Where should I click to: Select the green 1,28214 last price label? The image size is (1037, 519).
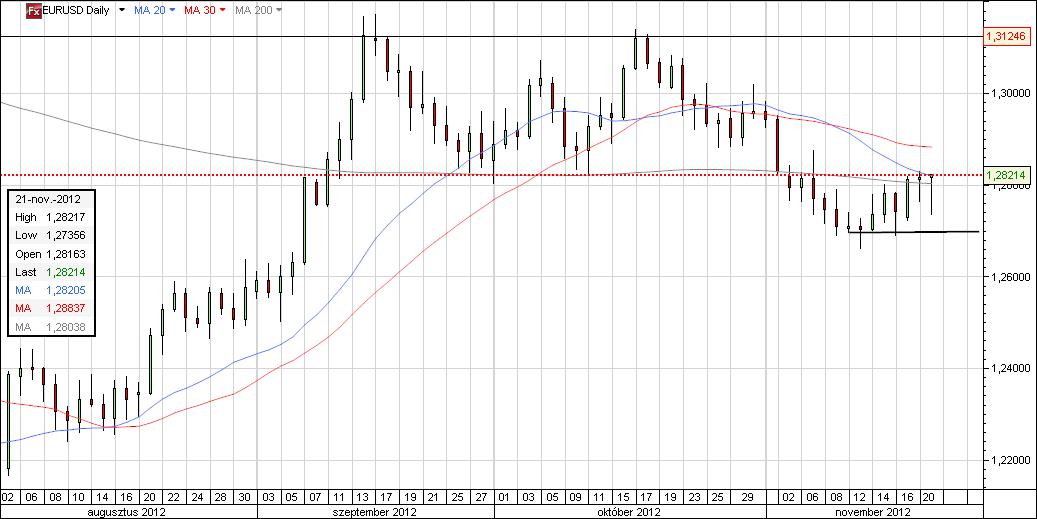click(1007, 175)
